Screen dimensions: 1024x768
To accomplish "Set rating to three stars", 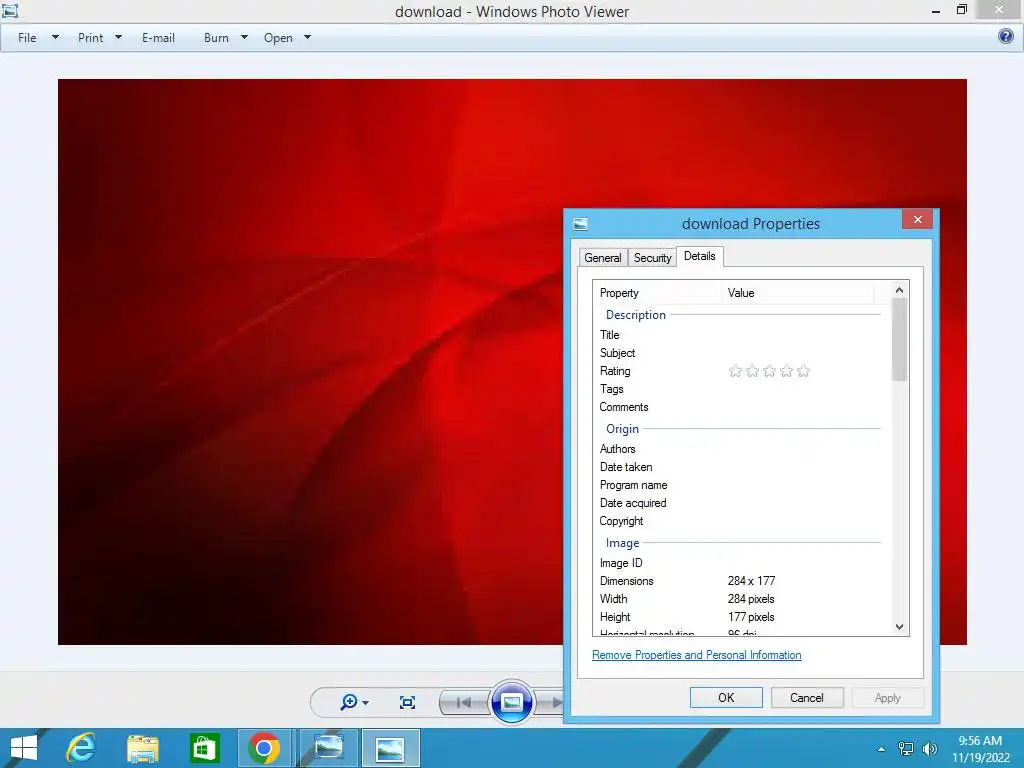I will tap(769, 371).
